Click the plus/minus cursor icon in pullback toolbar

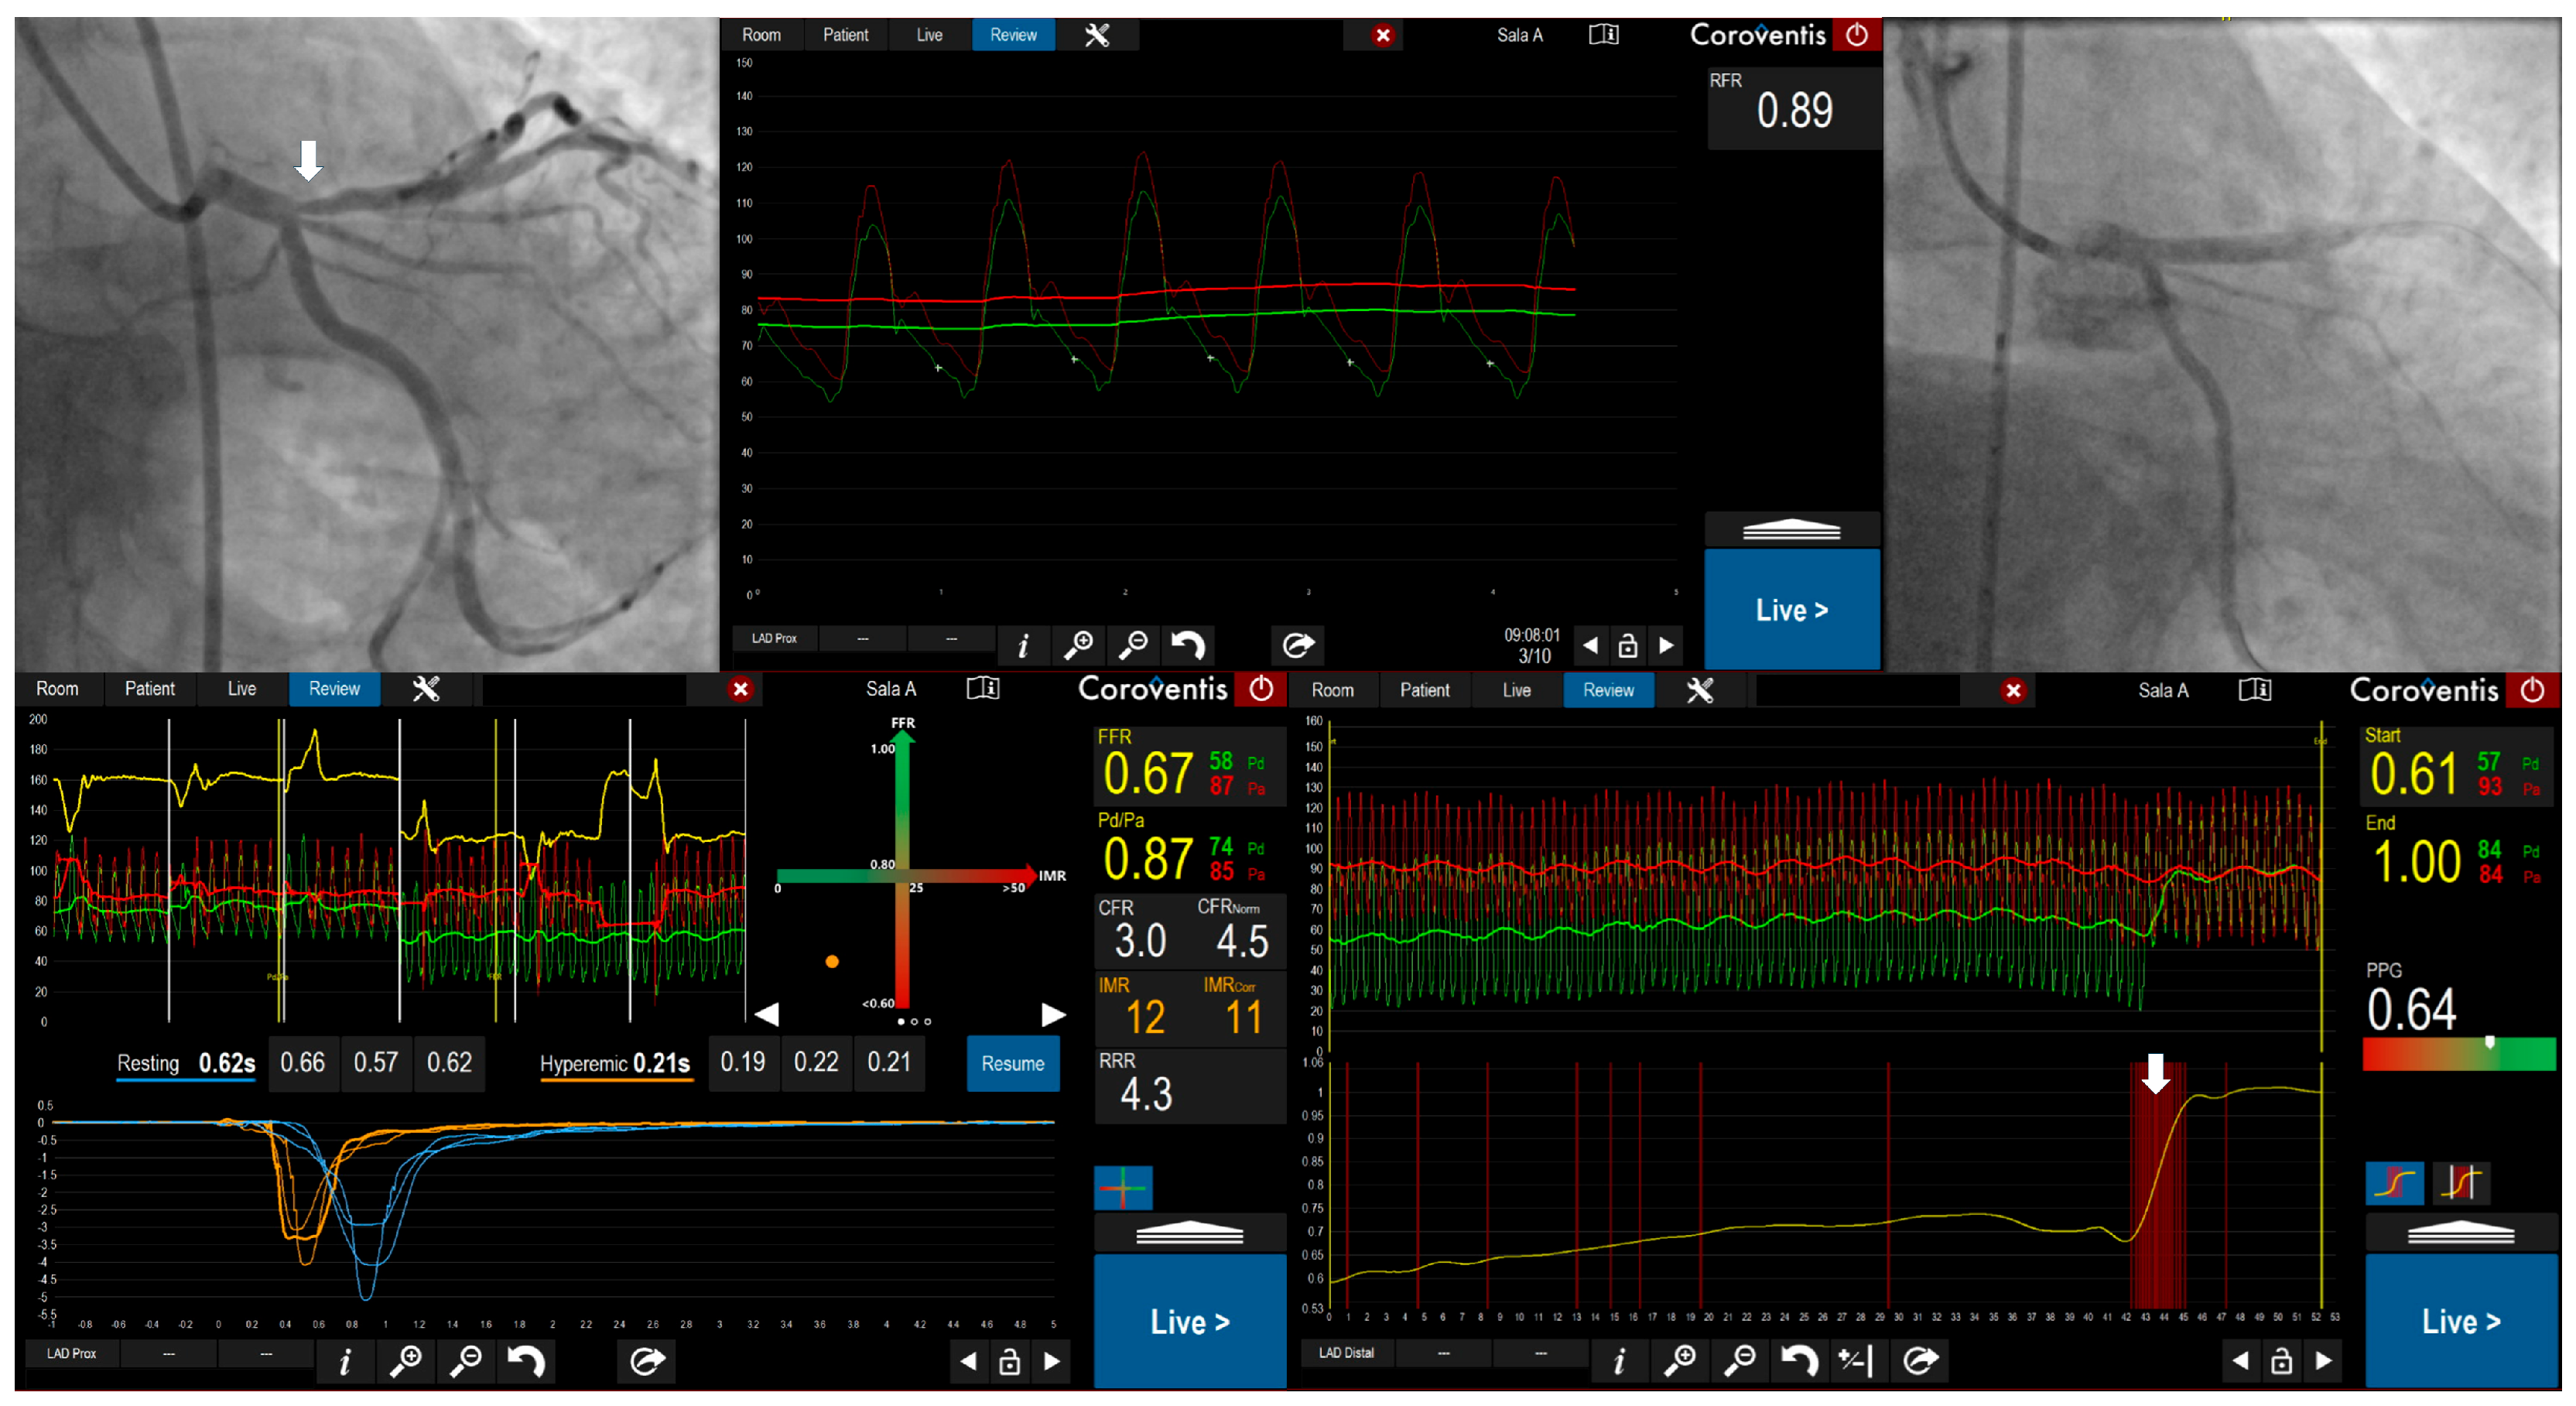pos(1856,1360)
